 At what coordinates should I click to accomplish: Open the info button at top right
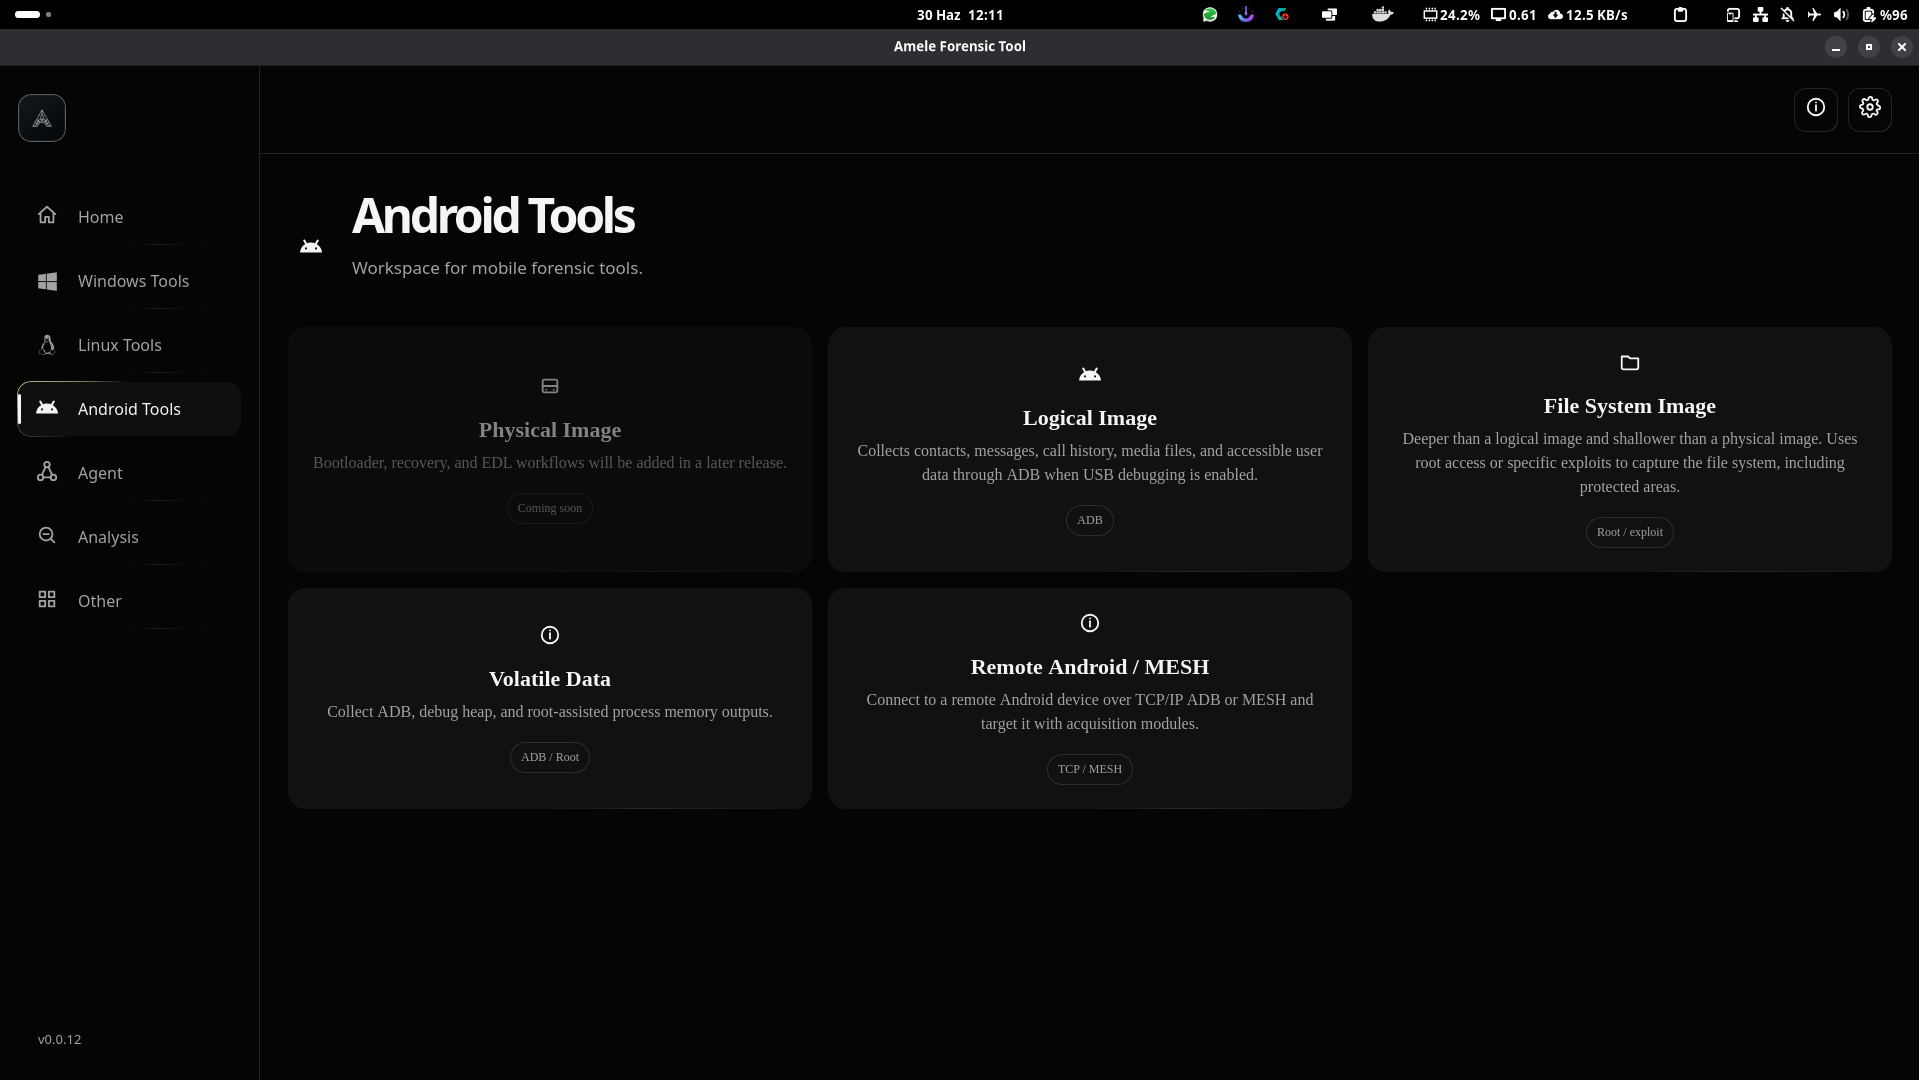tap(1816, 108)
